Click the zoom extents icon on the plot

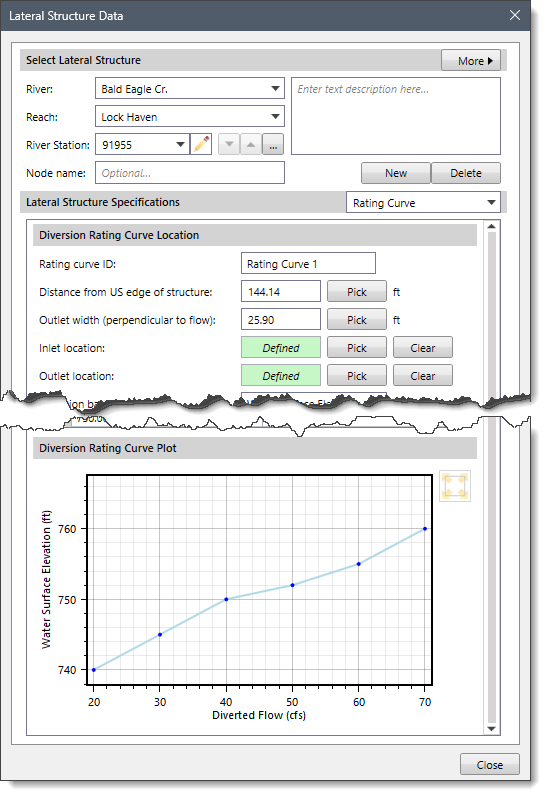455,486
